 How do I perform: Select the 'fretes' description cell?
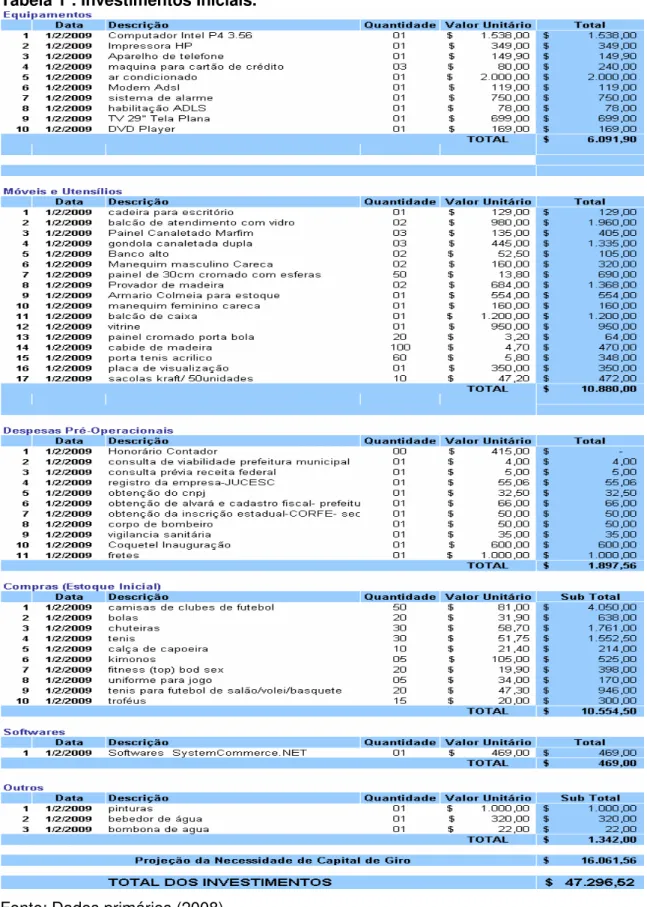pyautogui.click(x=123, y=555)
